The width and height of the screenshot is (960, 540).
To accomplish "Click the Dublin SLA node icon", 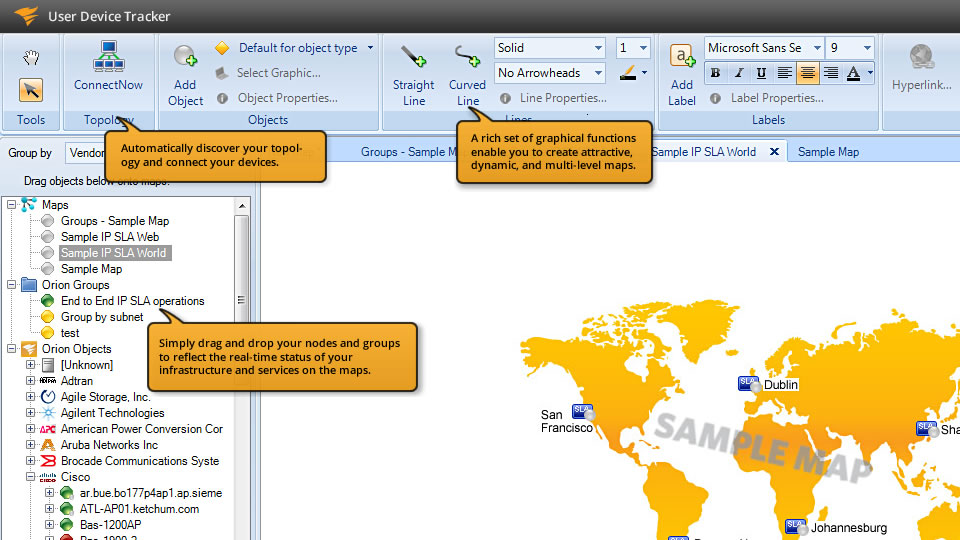I will coord(748,384).
